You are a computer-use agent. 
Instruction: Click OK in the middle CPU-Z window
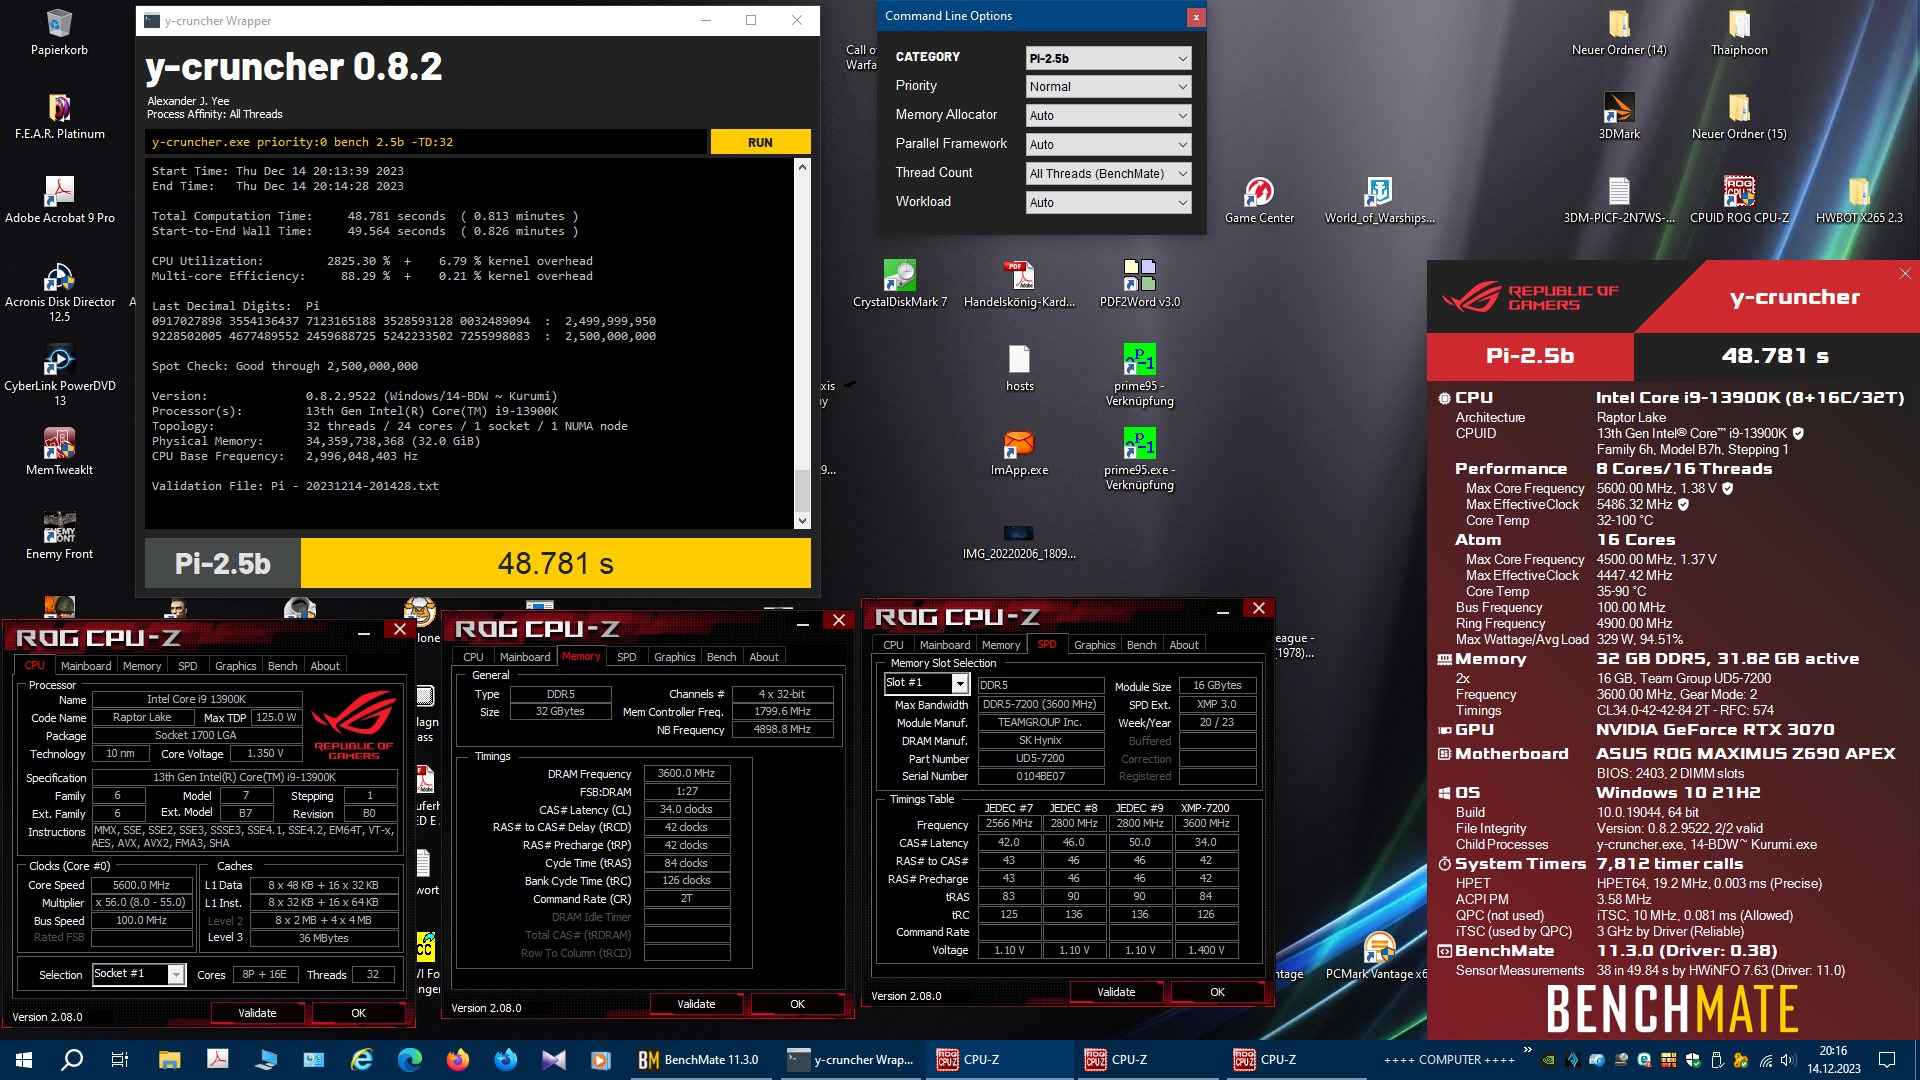(x=797, y=1004)
